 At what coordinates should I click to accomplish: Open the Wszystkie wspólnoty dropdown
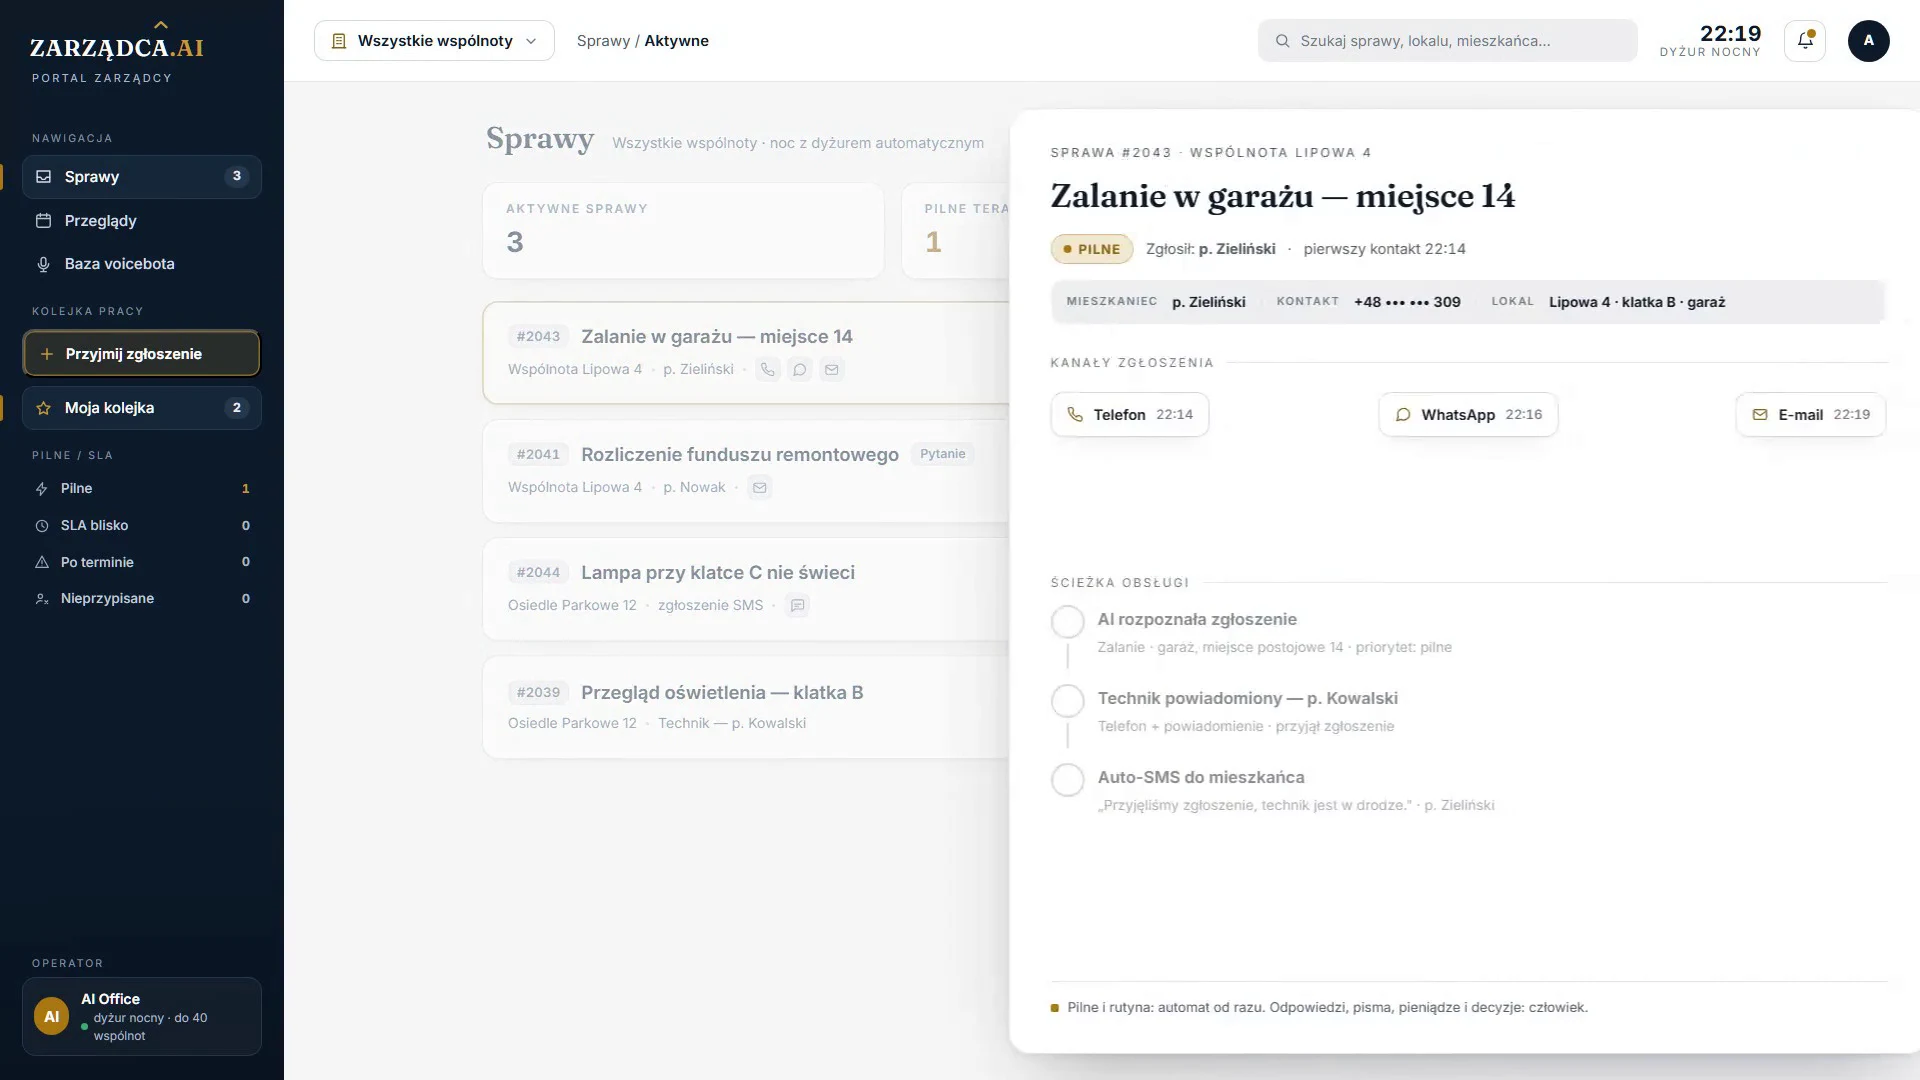pos(434,41)
